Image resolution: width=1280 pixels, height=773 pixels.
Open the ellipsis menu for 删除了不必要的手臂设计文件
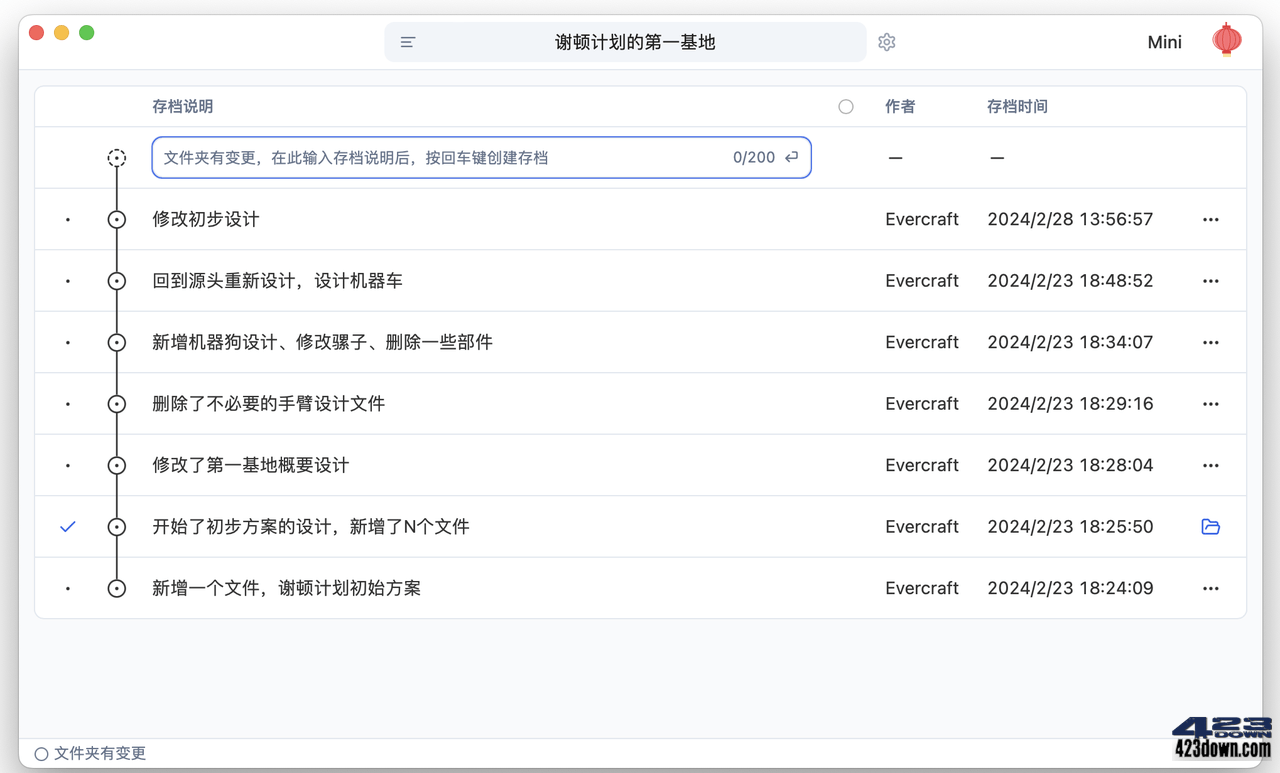[1210, 403]
